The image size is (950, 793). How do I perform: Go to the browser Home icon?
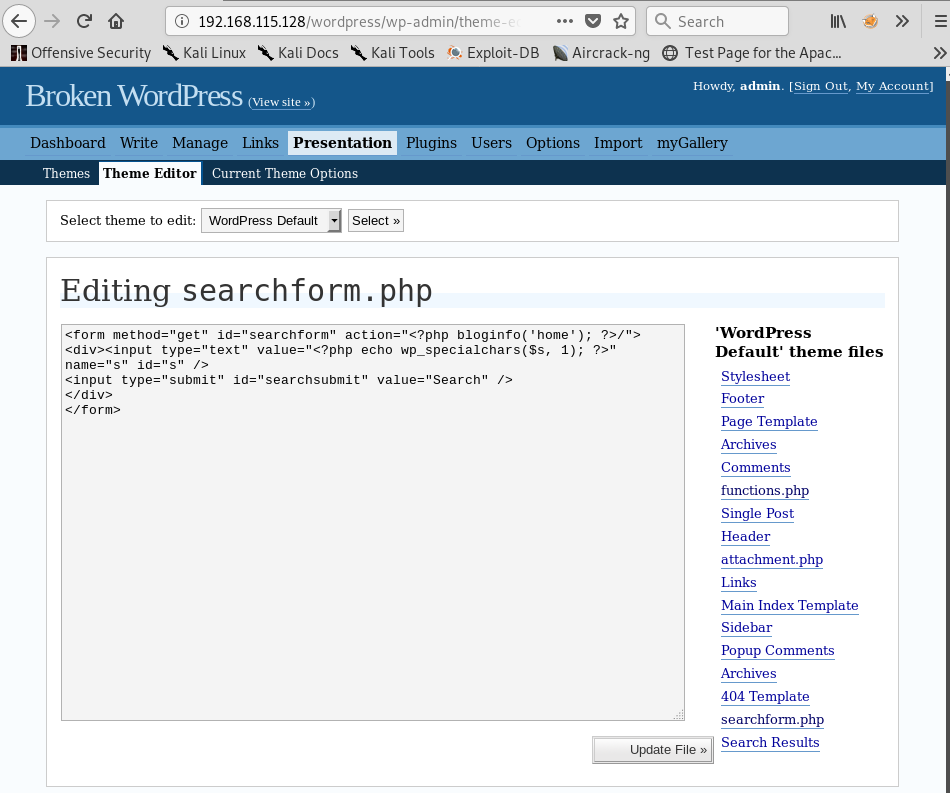click(x=116, y=21)
